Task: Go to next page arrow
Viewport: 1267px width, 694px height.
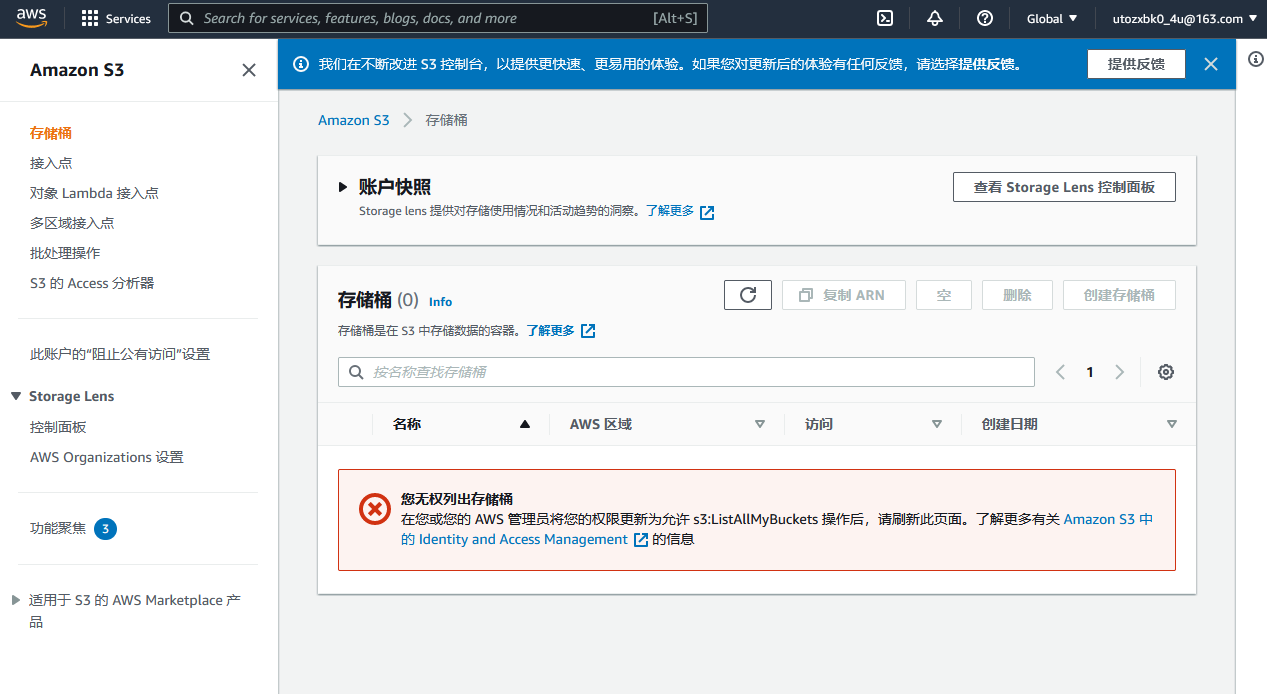Action: [1119, 372]
